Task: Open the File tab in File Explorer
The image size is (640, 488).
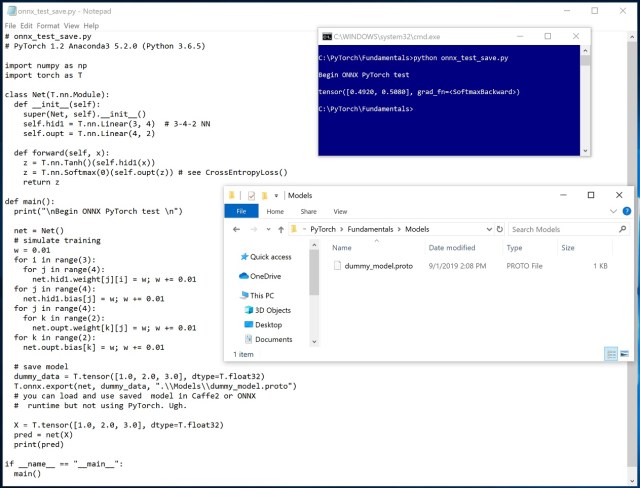Action: point(240,212)
